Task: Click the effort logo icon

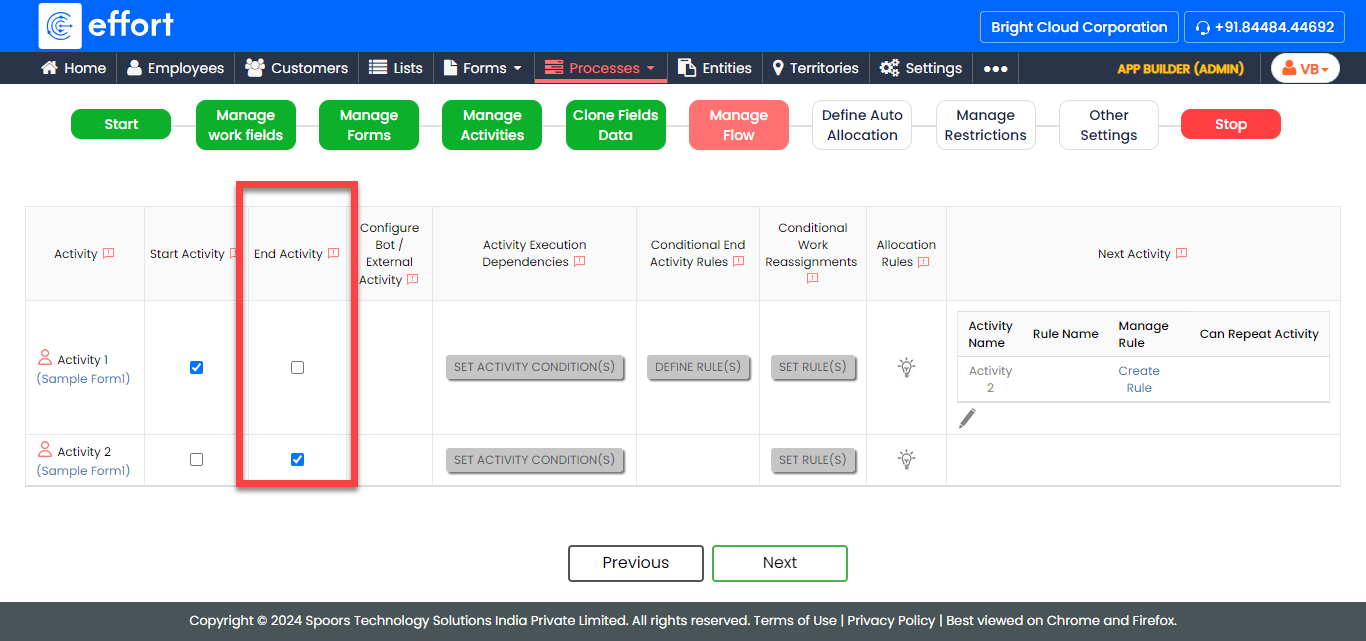Action: pyautogui.click(x=60, y=26)
